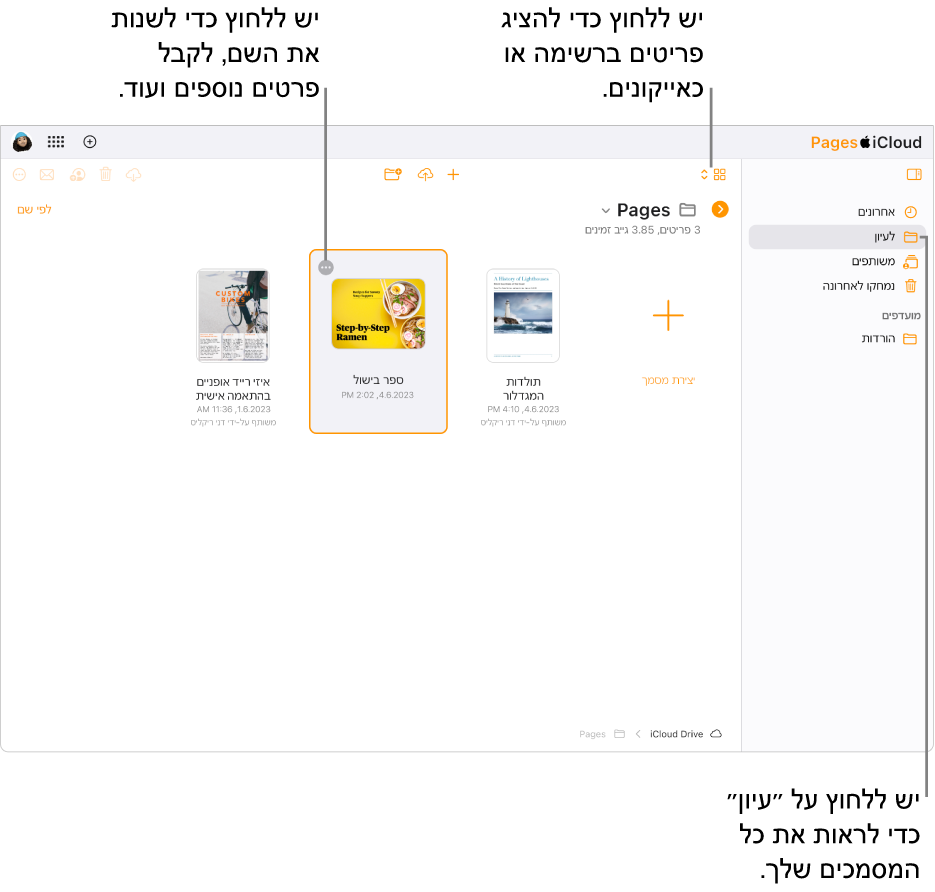Click the לפי שם sort link
Screen dimensions: 935x892
[34, 209]
